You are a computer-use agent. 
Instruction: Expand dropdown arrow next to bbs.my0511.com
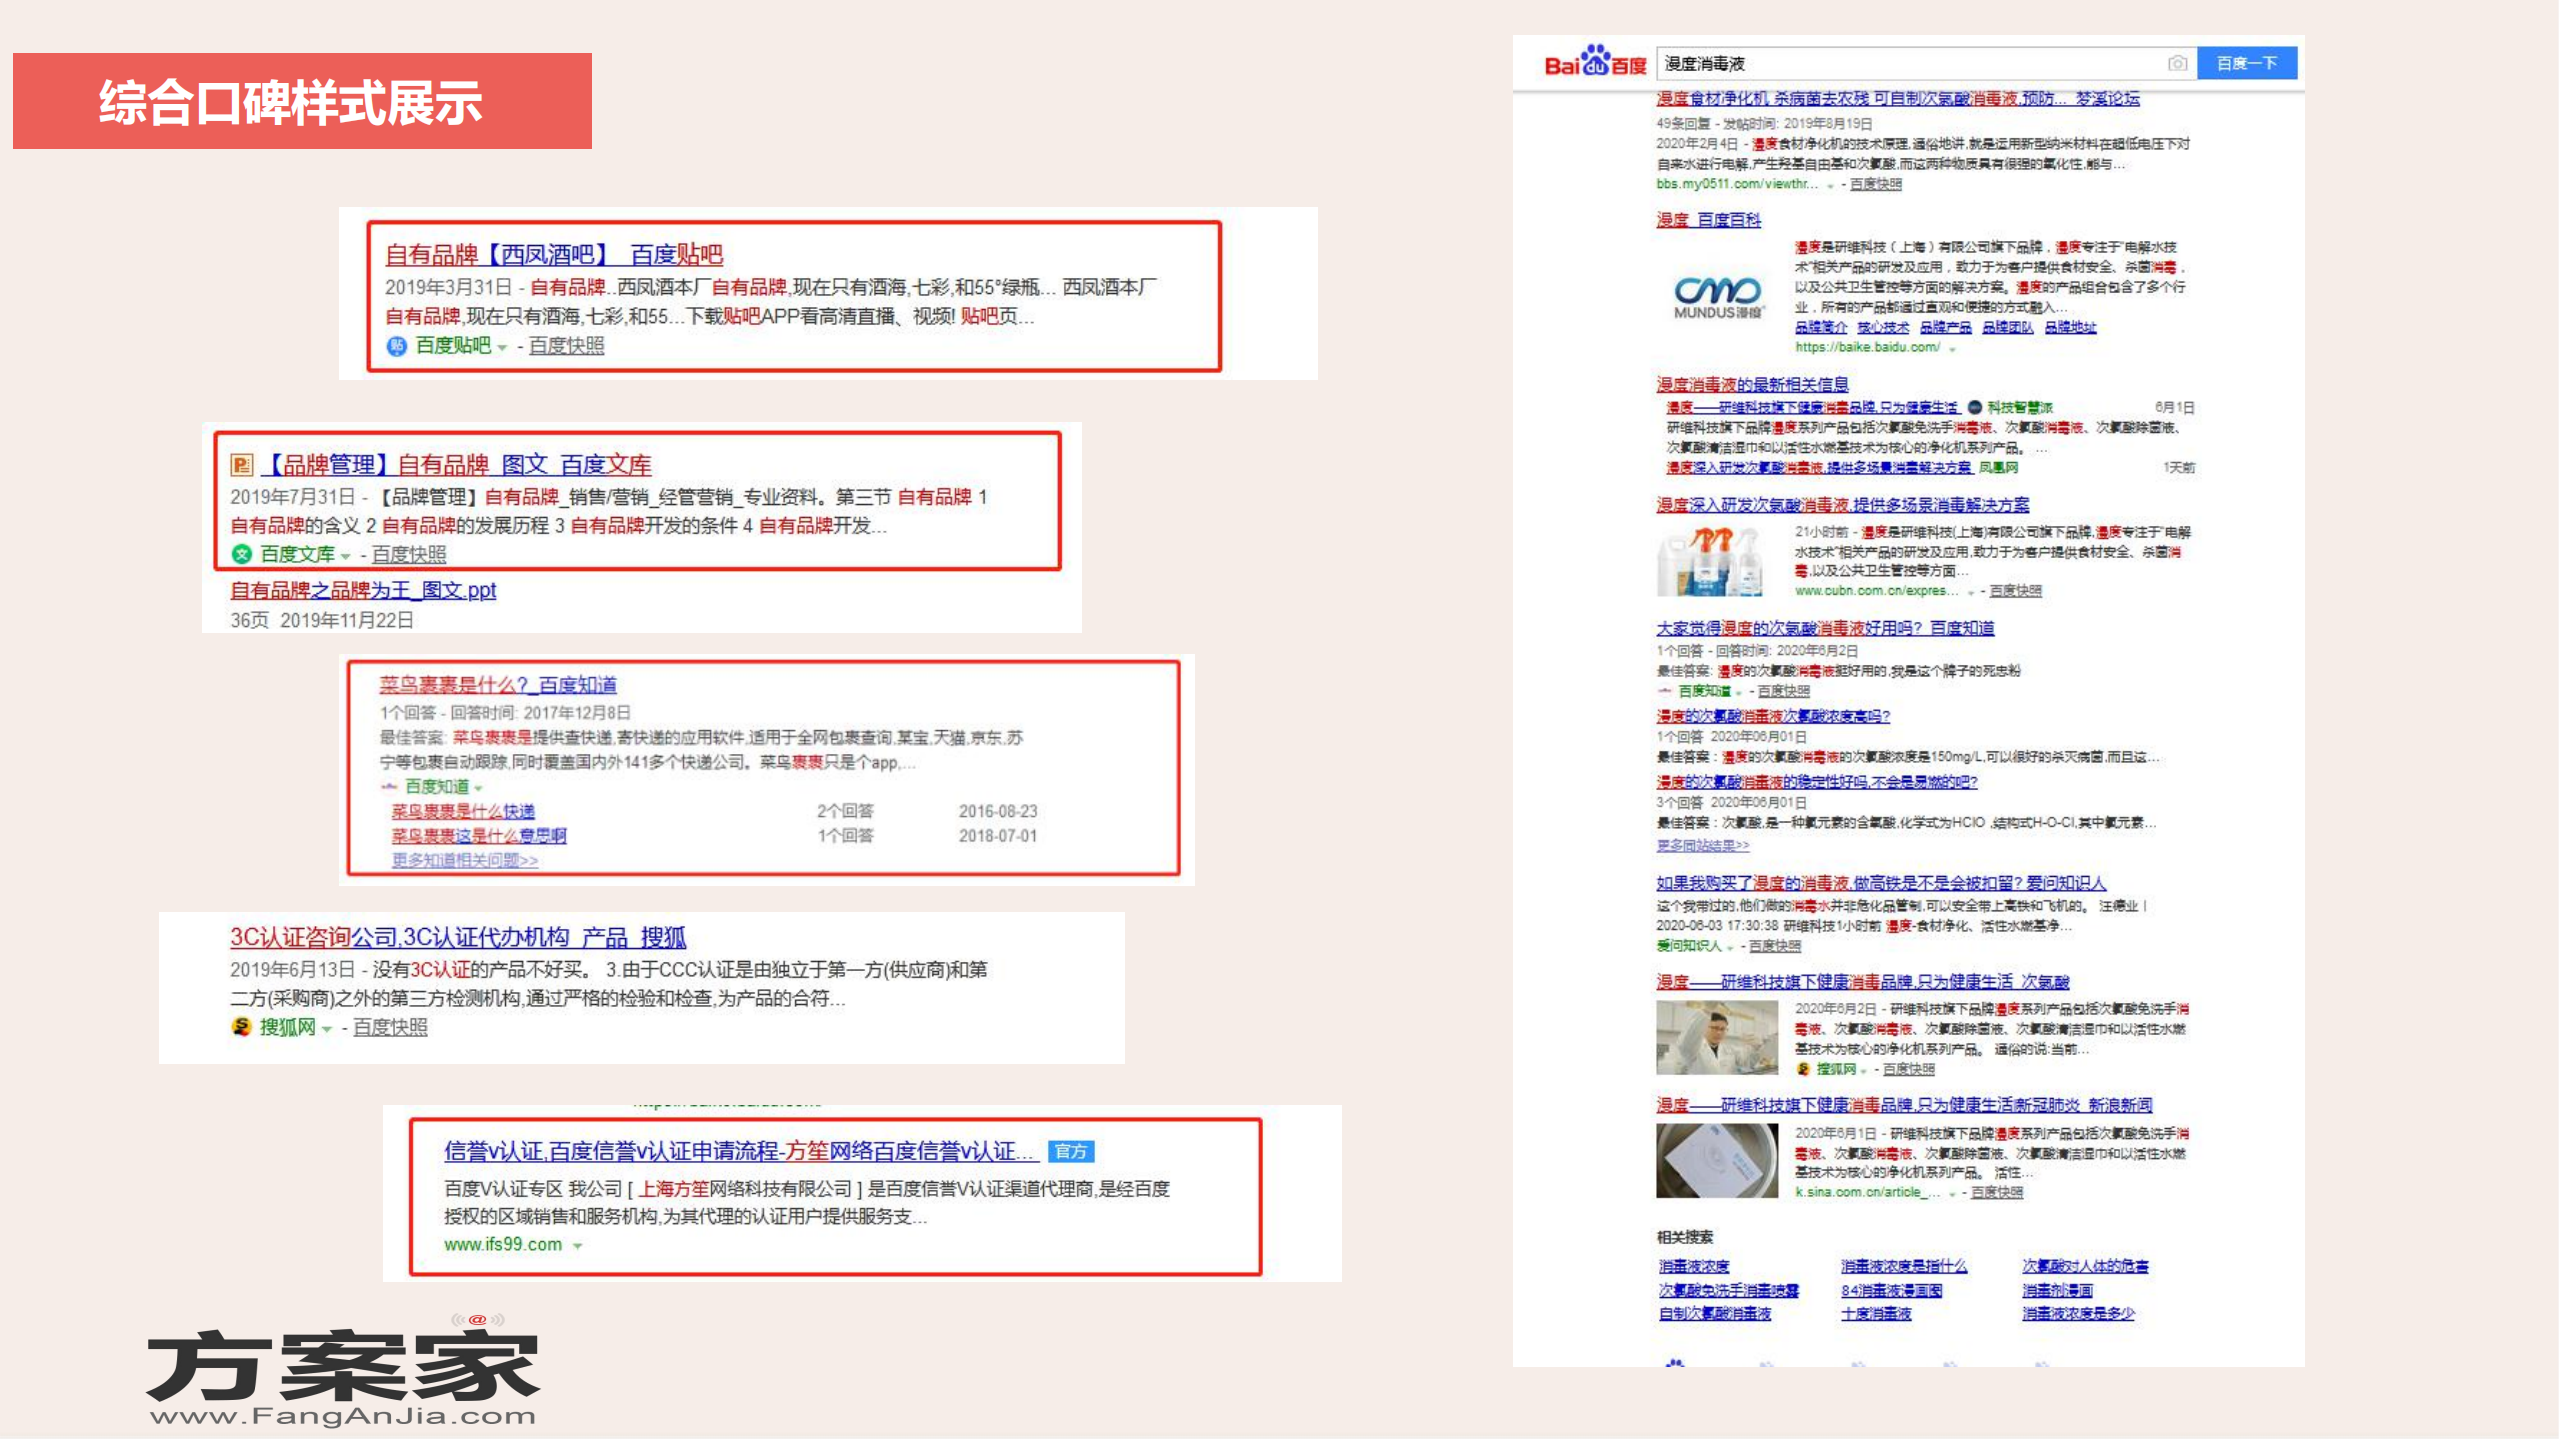point(1831,186)
